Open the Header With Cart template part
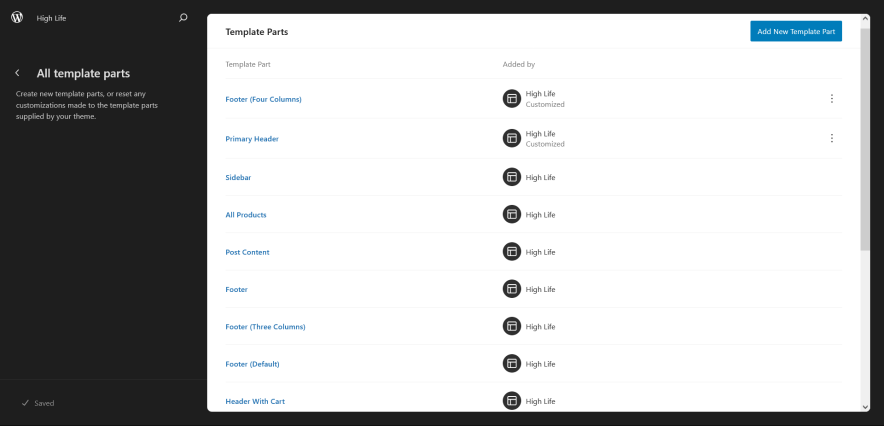Viewport: 884px width, 426px height. [x=255, y=401]
